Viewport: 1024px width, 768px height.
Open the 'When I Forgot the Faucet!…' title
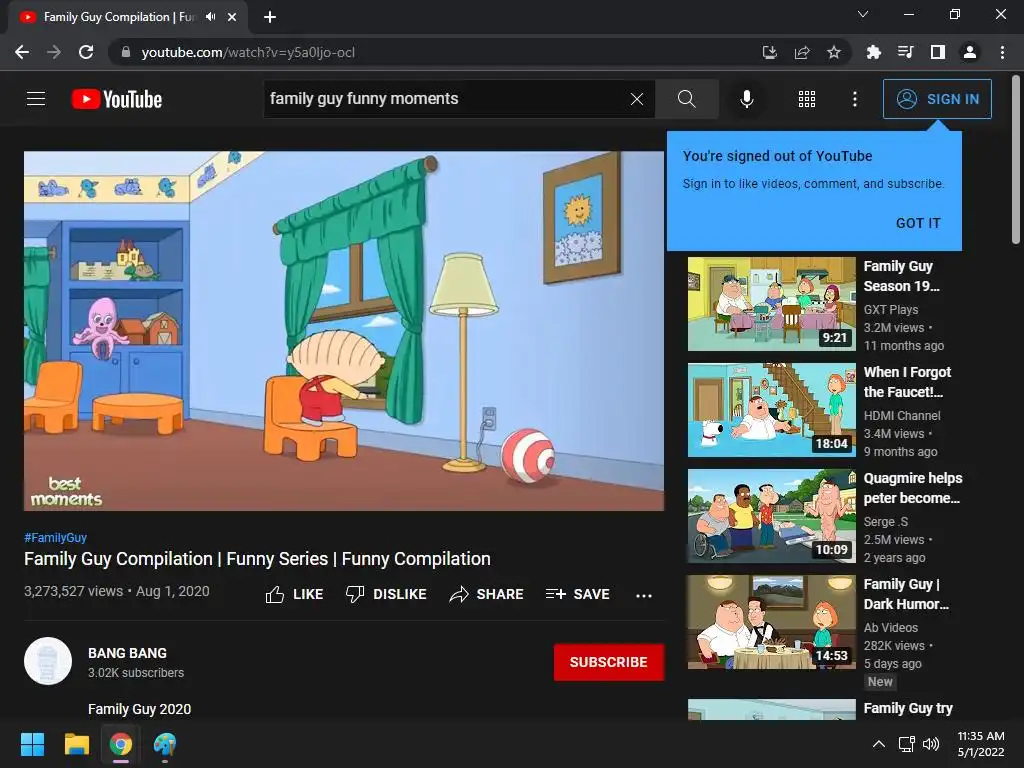pos(907,382)
